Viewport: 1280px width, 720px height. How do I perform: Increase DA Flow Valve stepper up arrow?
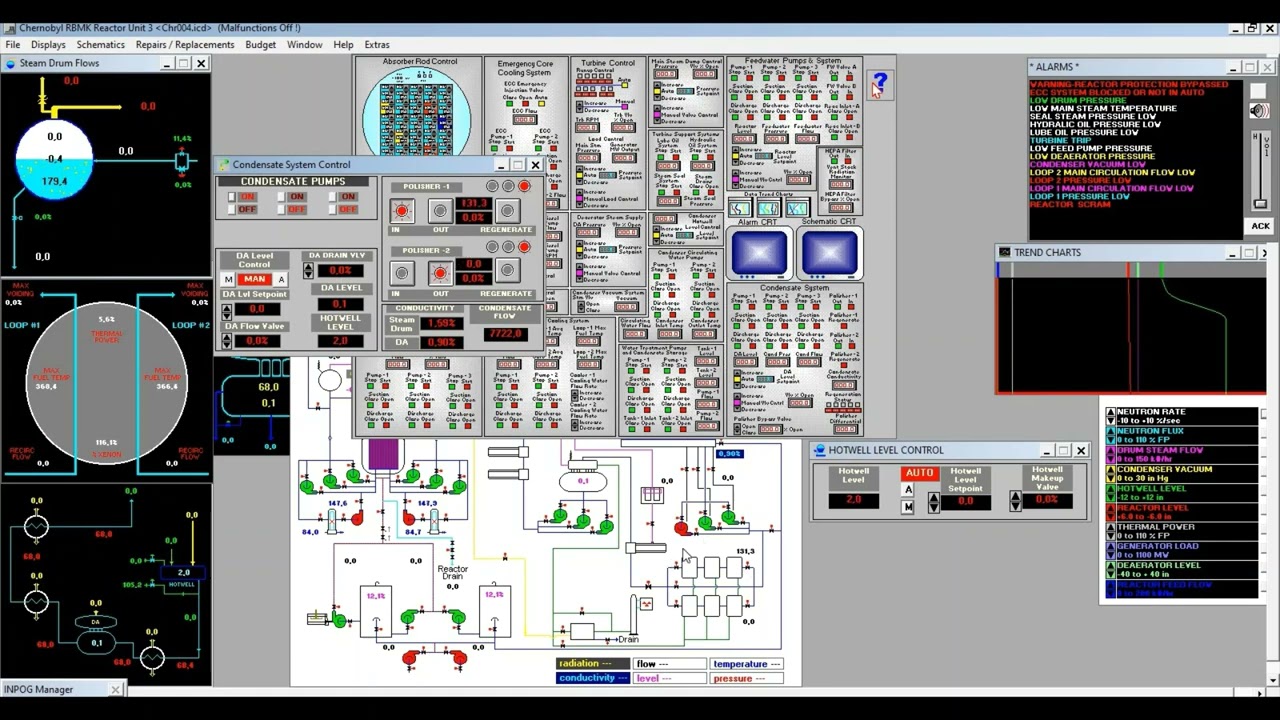(227, 337)
